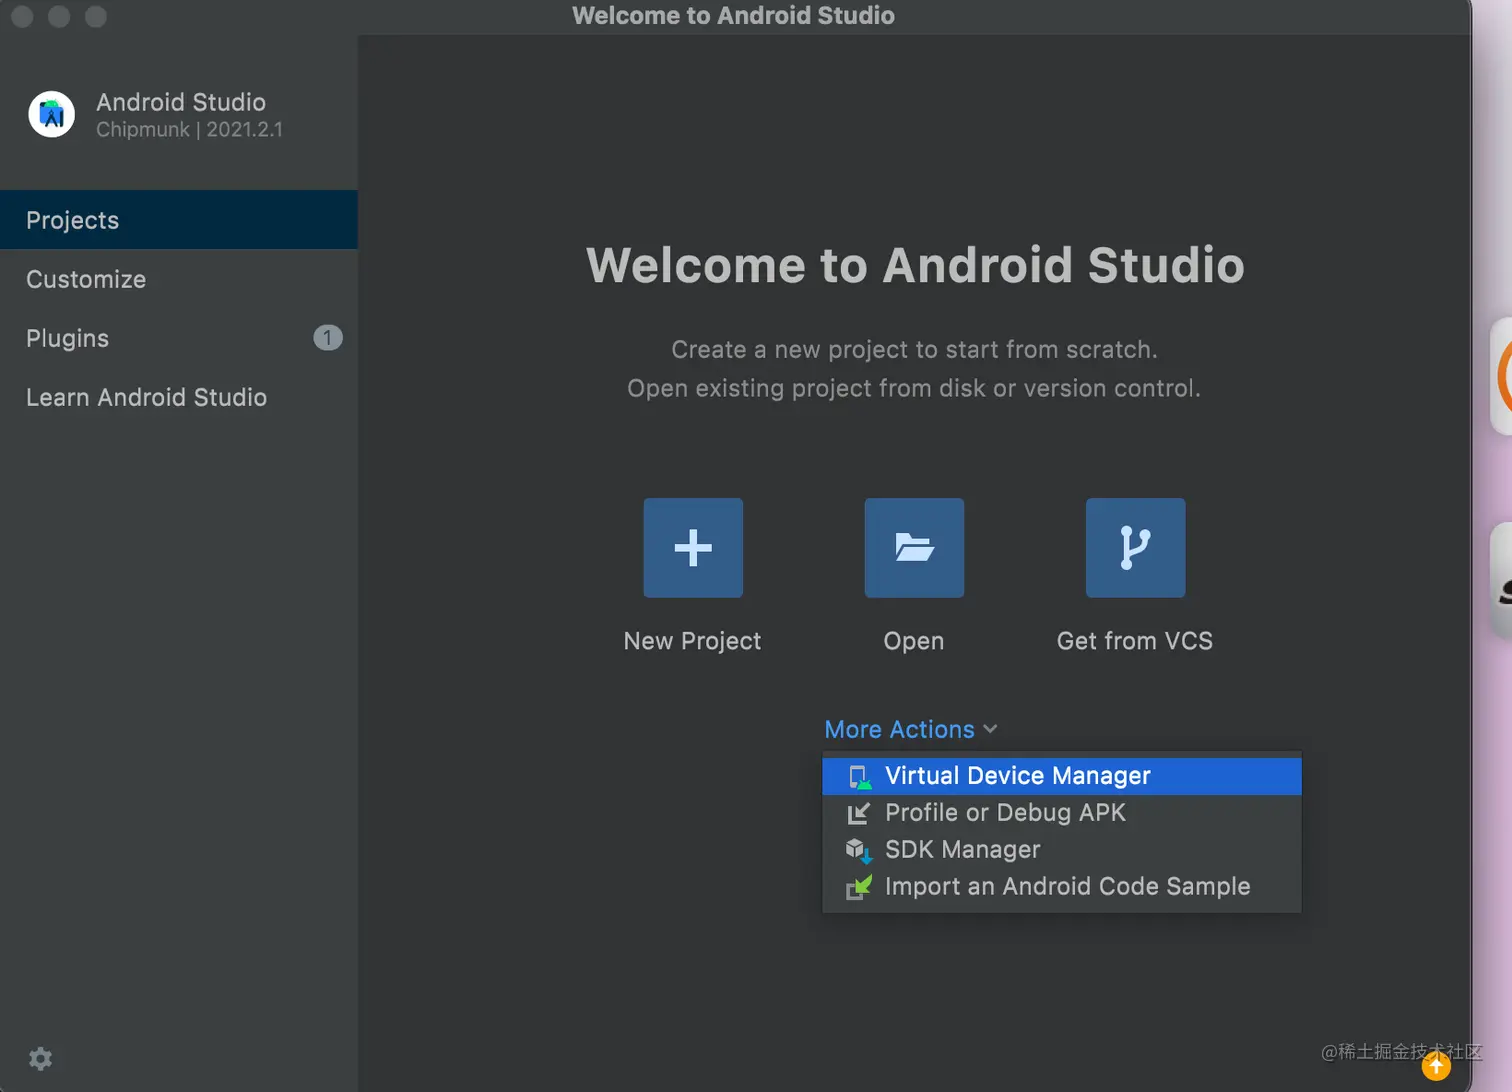
Task: Click the orange scroll-to-top arrow icon
Action: 1436,1066
